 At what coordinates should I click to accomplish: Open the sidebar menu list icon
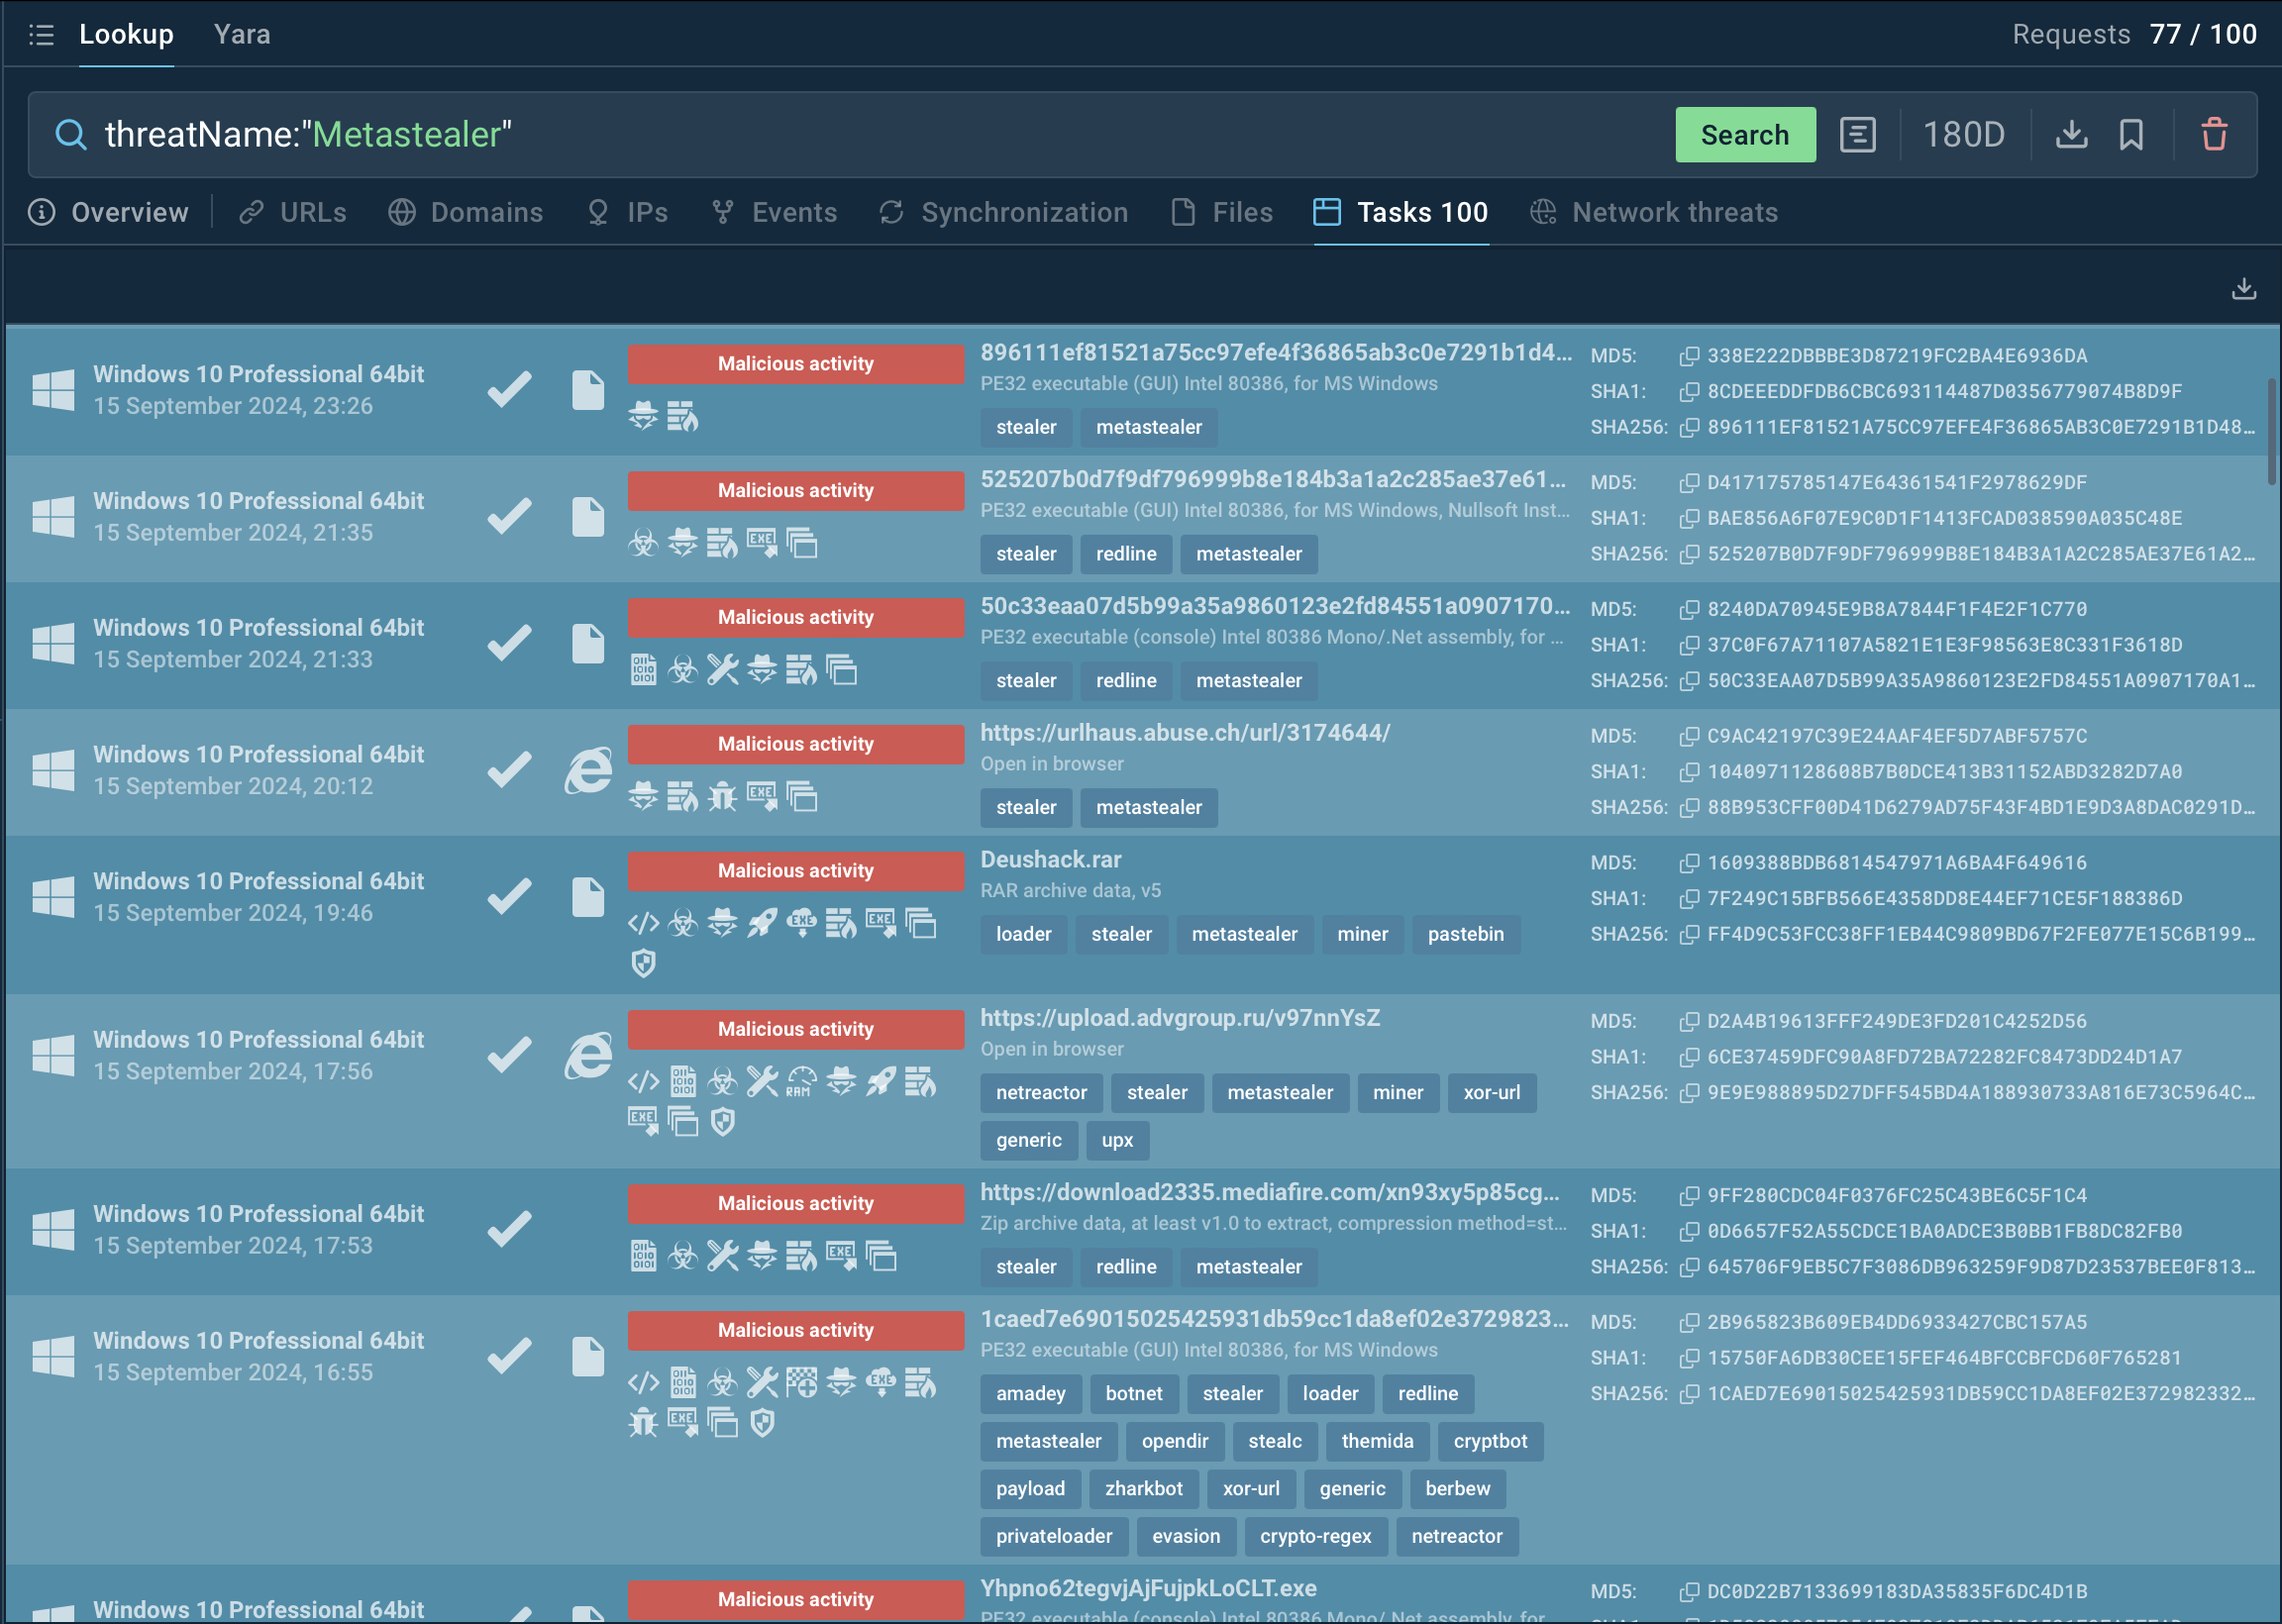click(x=41, y=35)
